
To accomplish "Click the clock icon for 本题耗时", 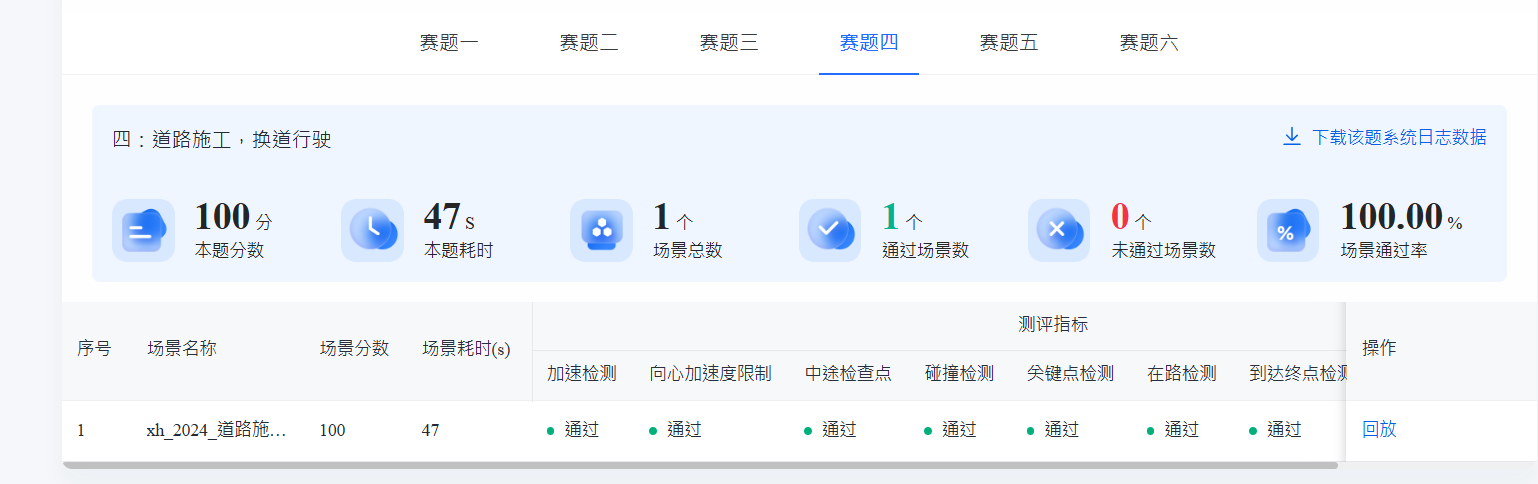I will 372,230.
